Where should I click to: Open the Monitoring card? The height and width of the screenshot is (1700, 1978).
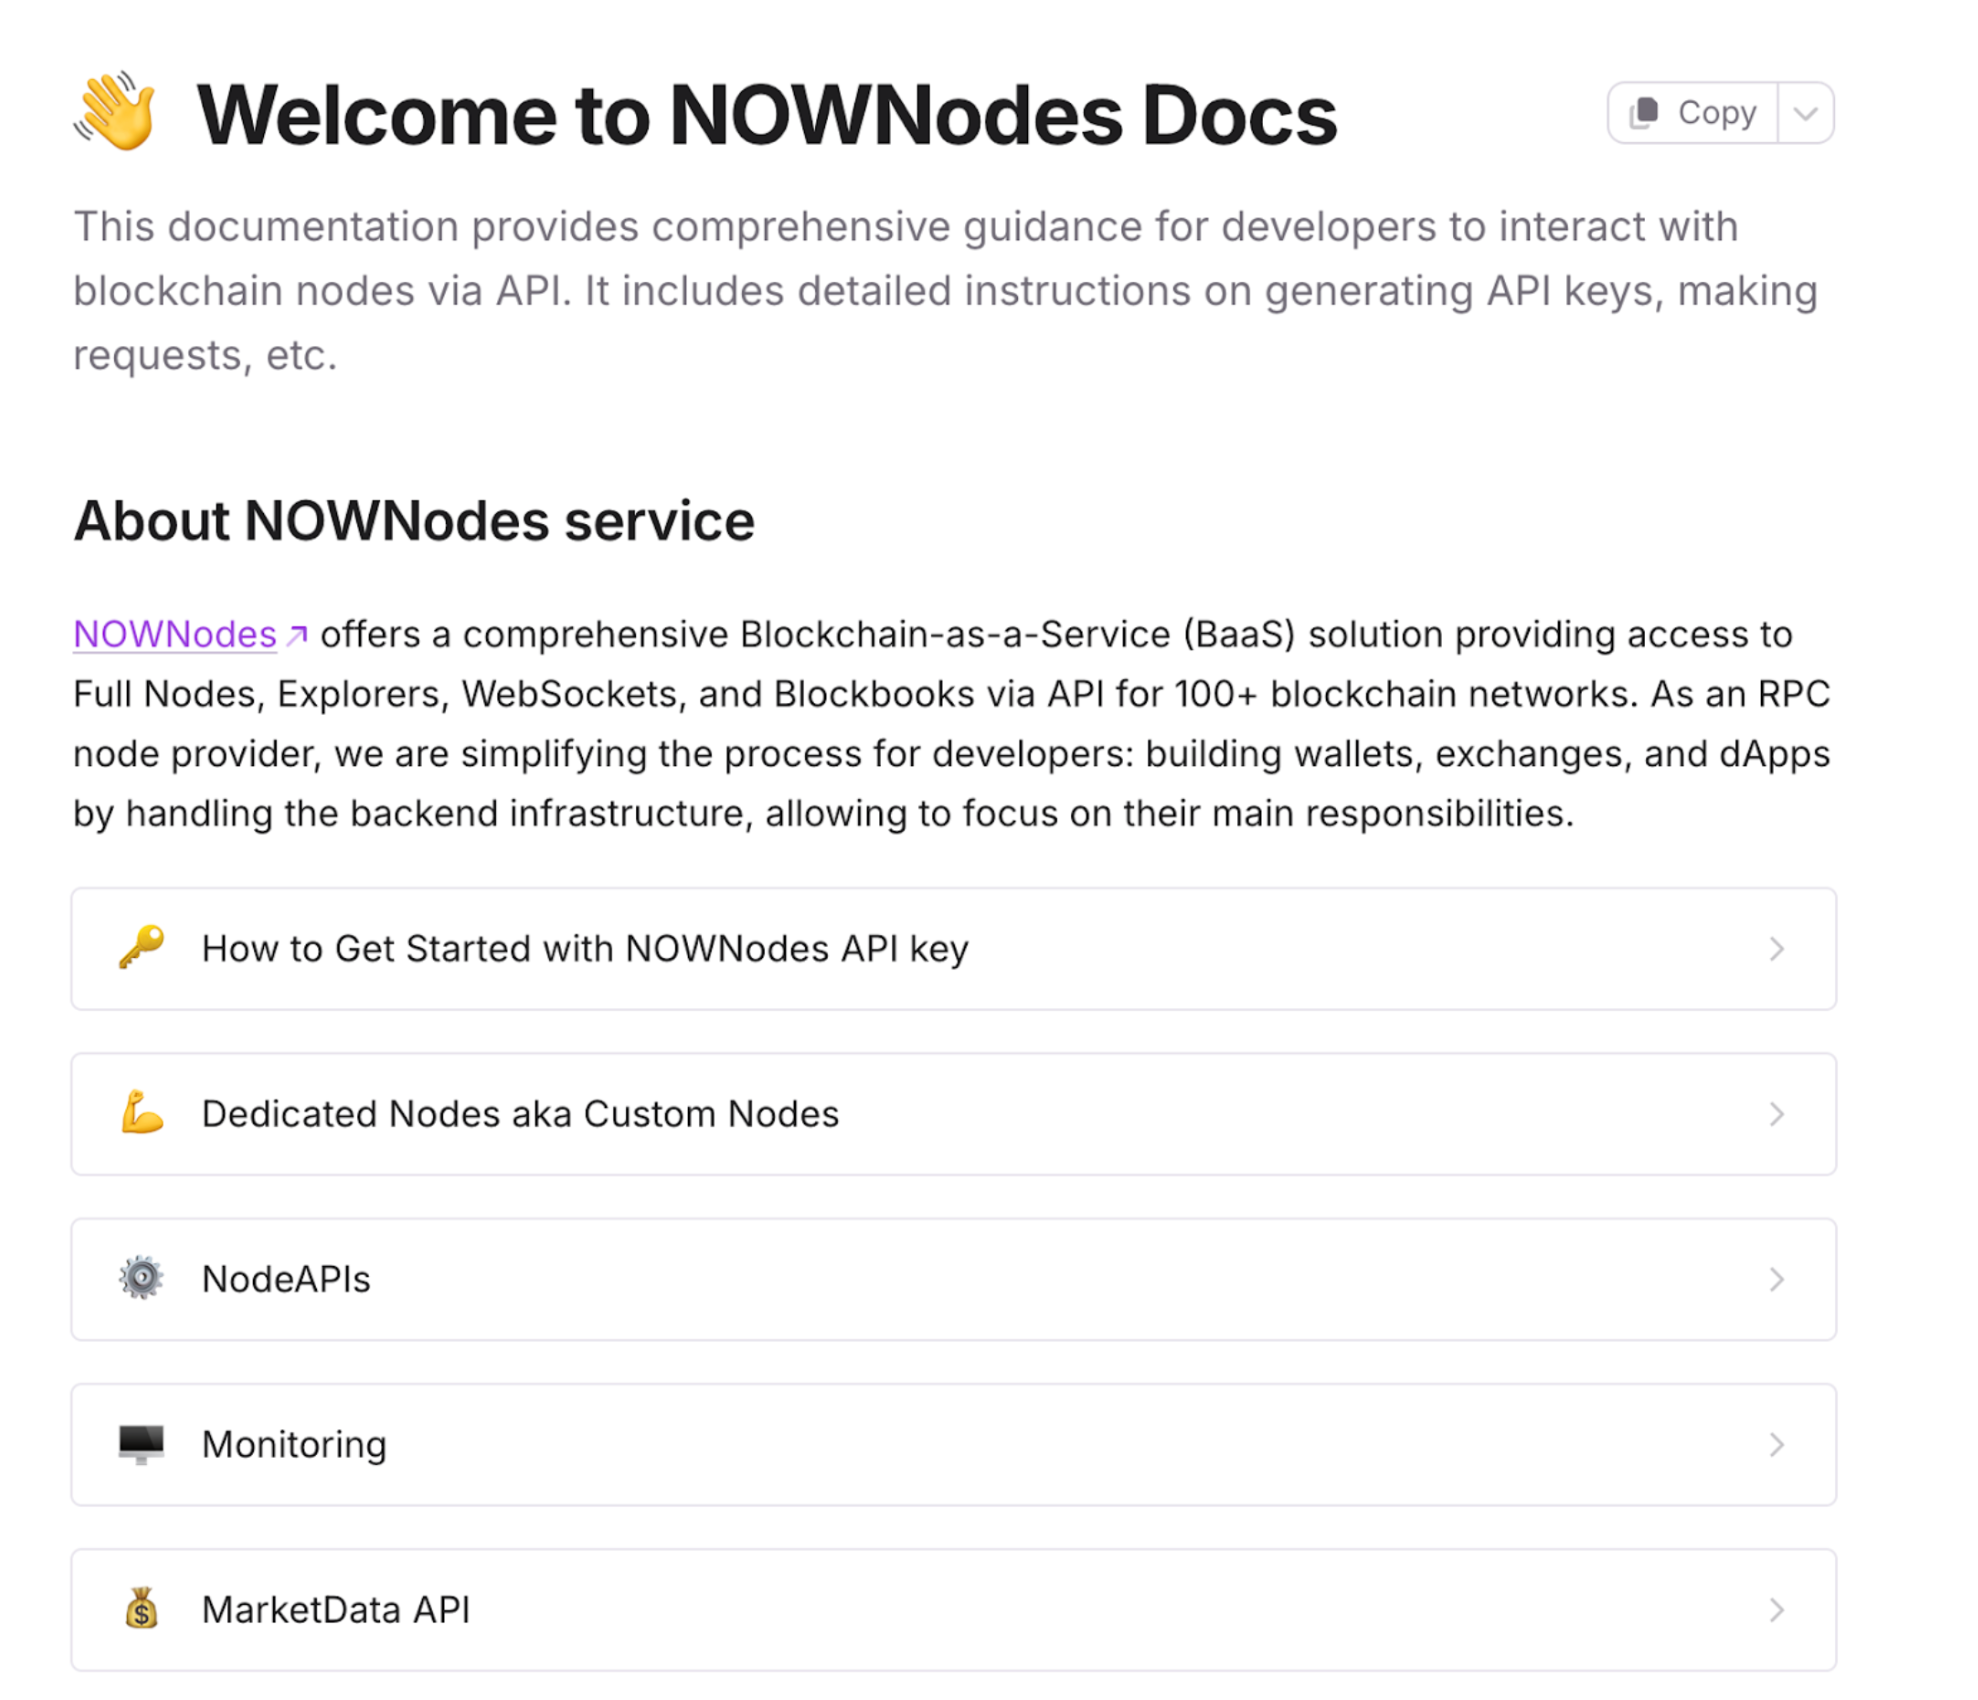click(x=953, y=1445)
